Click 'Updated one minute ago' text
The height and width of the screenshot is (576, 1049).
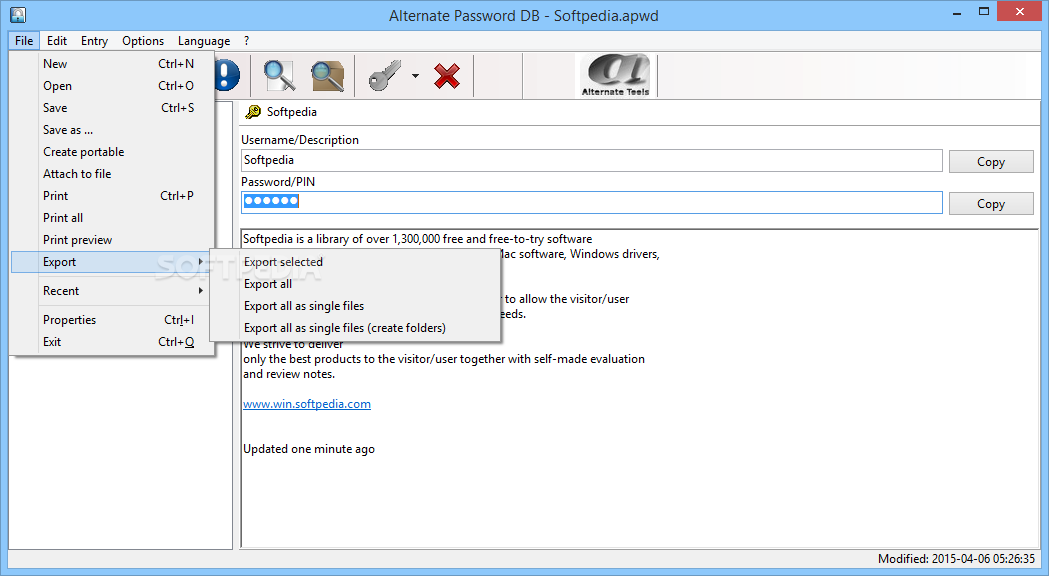click(308, 450)
